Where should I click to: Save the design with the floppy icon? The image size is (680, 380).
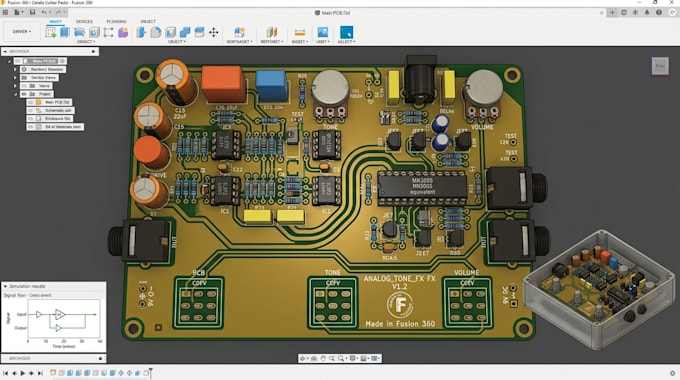[x=32, y=13]
